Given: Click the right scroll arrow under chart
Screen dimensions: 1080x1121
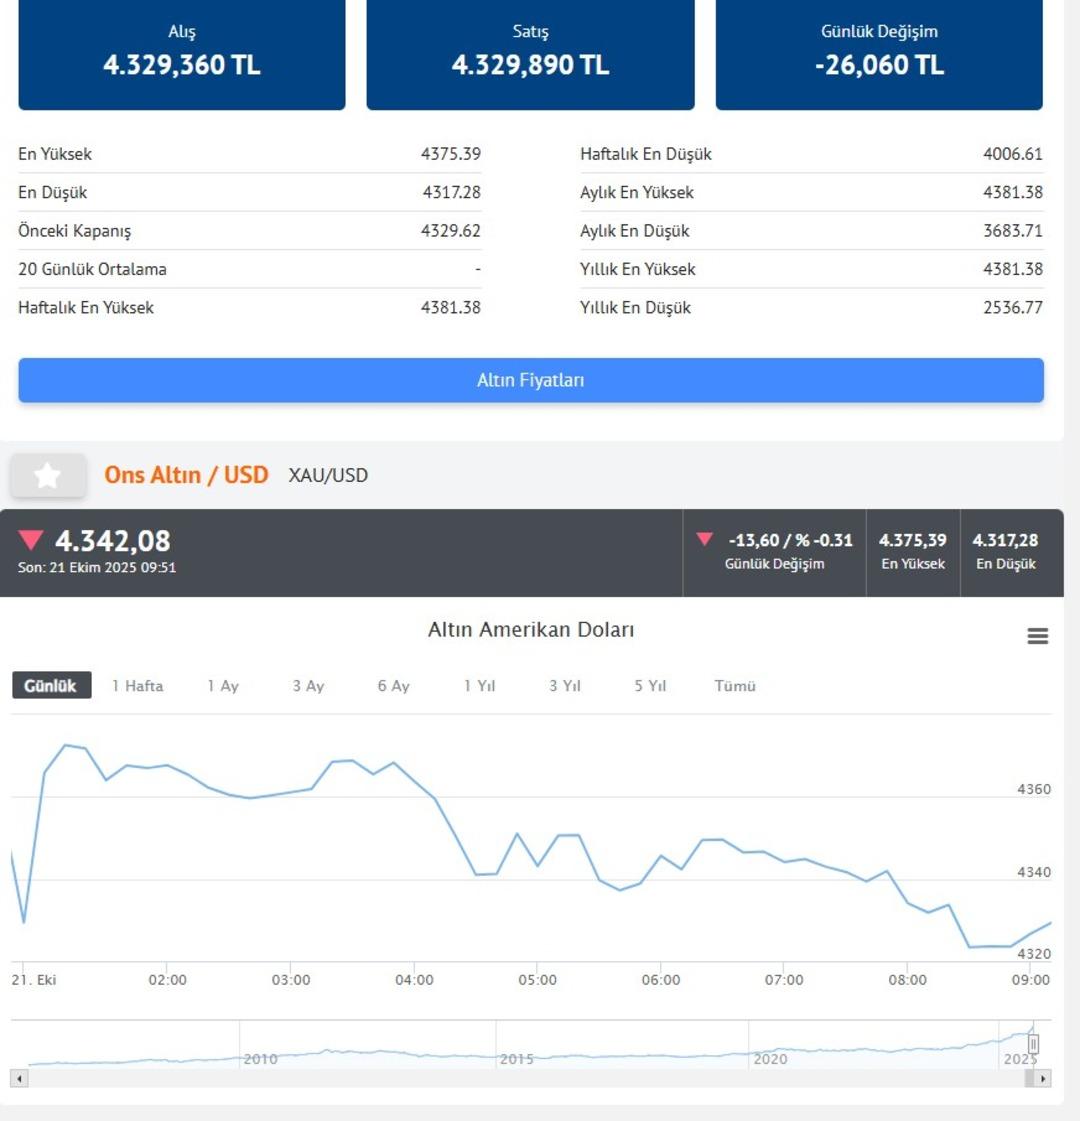Looking at the screenshot, I should coord(1042,1079).
